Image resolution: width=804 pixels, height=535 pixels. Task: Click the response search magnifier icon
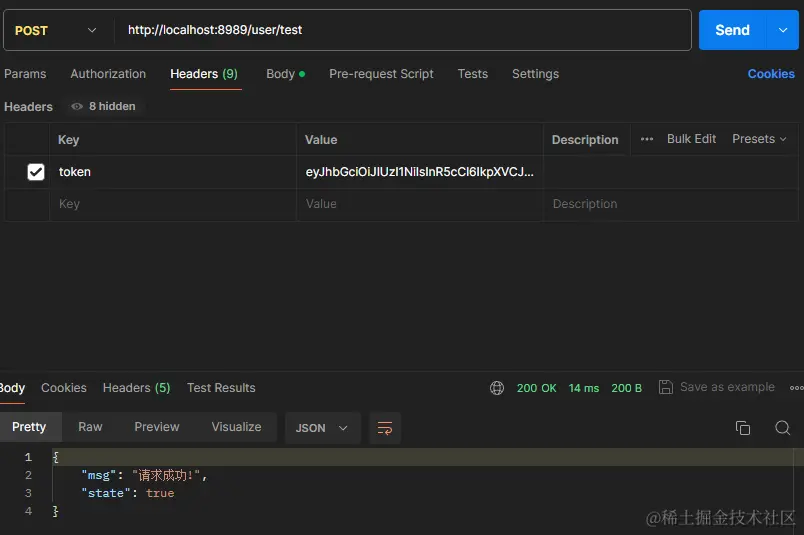tap(782, 428)
